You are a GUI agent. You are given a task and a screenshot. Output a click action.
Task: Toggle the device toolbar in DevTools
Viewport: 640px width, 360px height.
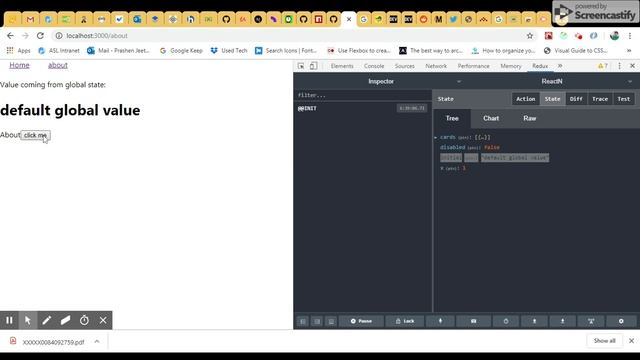pos(313,66)
